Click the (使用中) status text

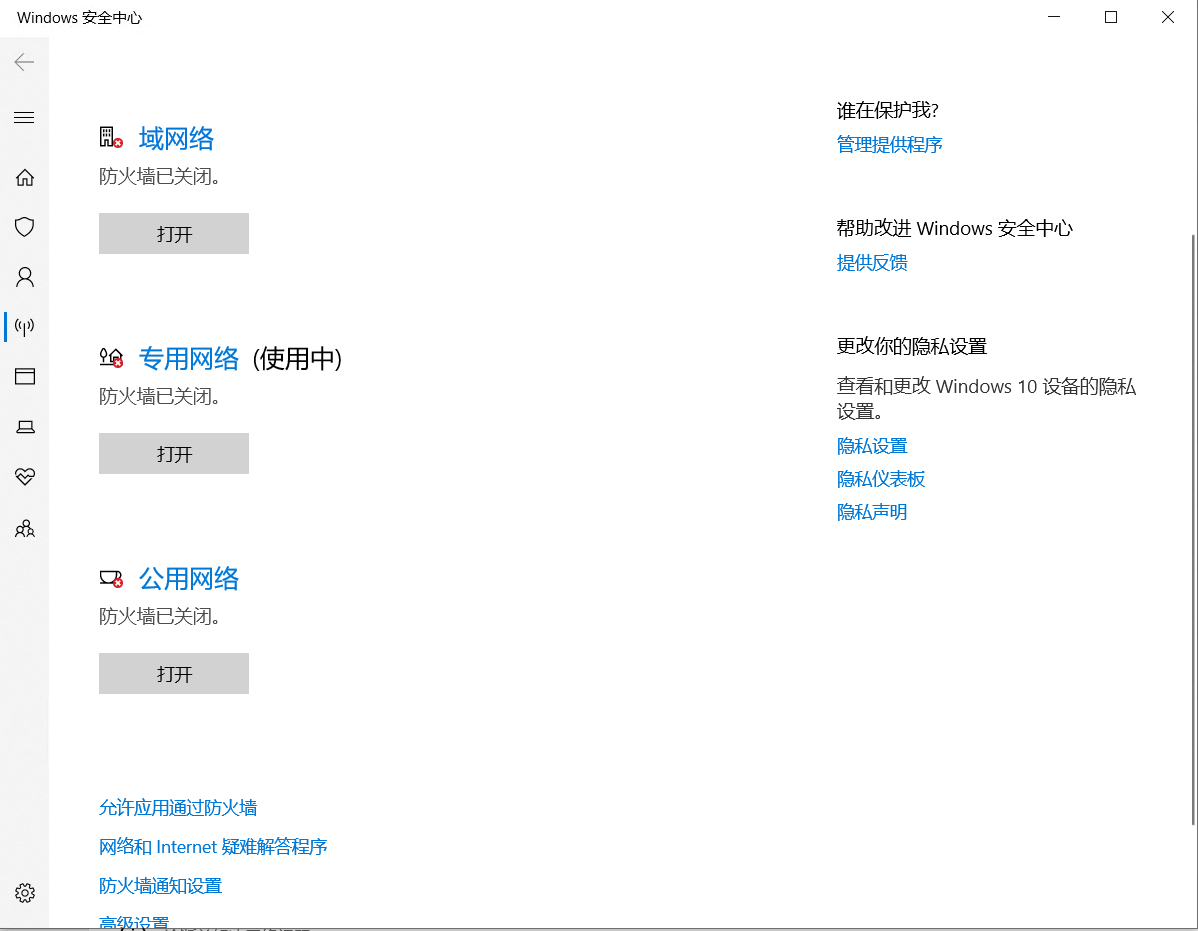click(297, 358)
